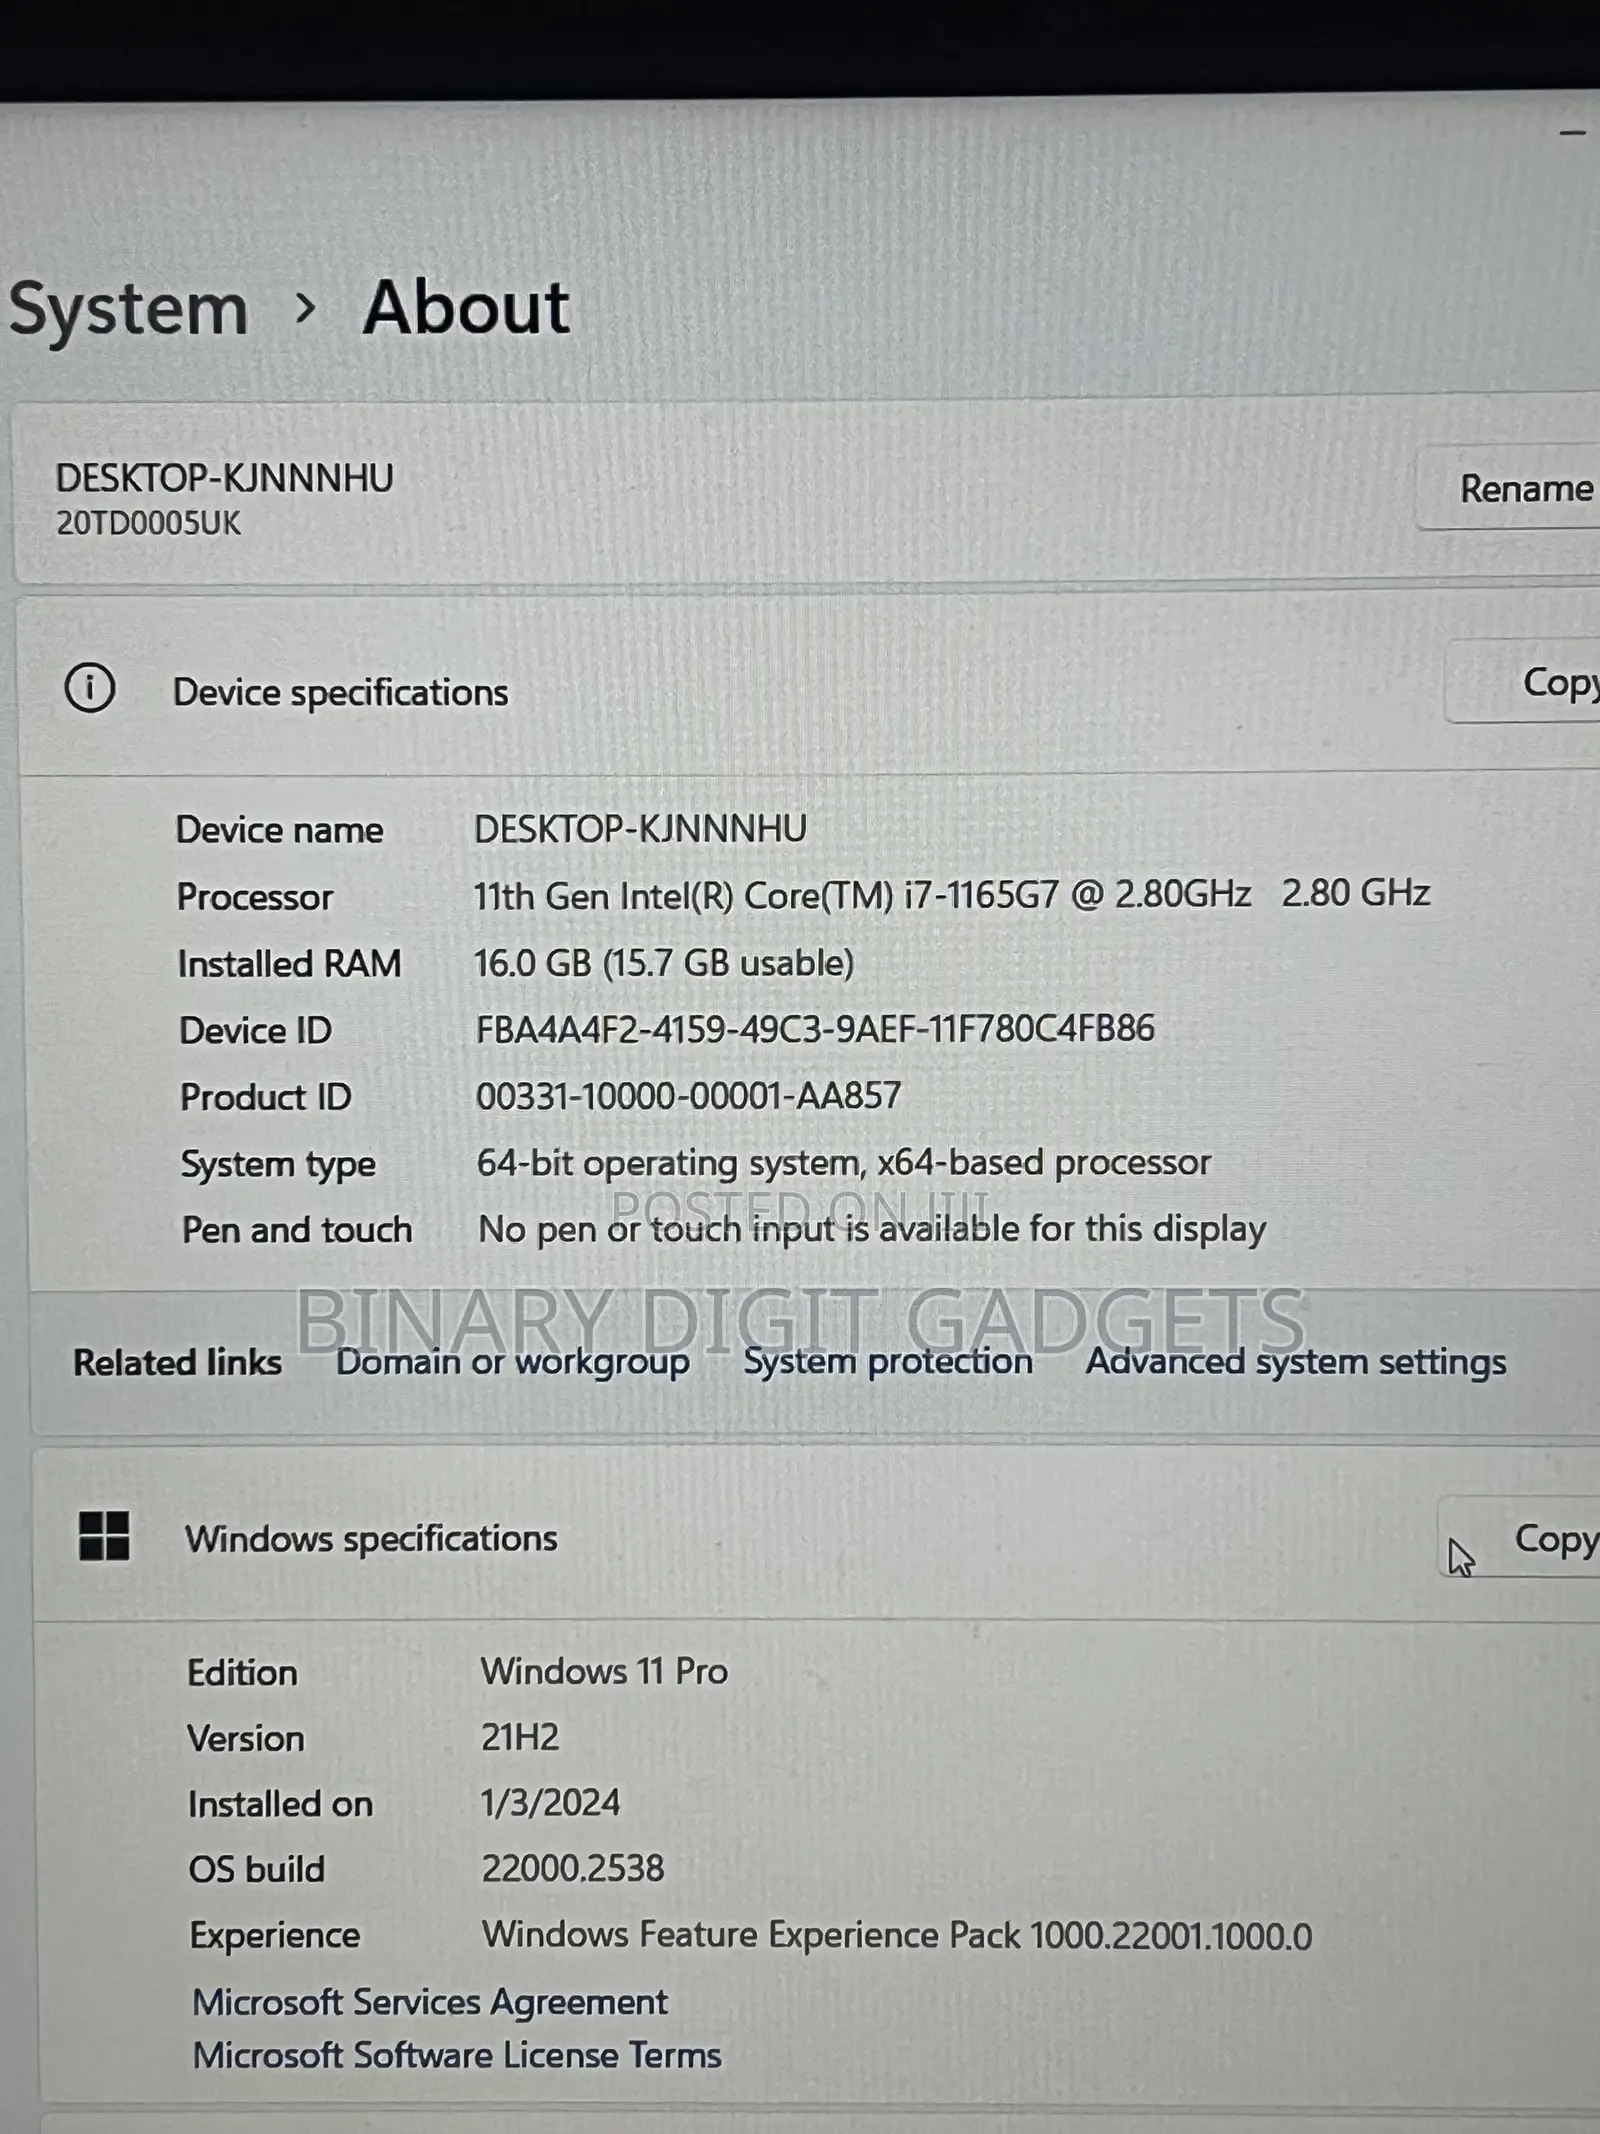Viewport: 1600px width, 2134px height.
Task: Copy the Windows specifications
Action: click(1520, 1539)
